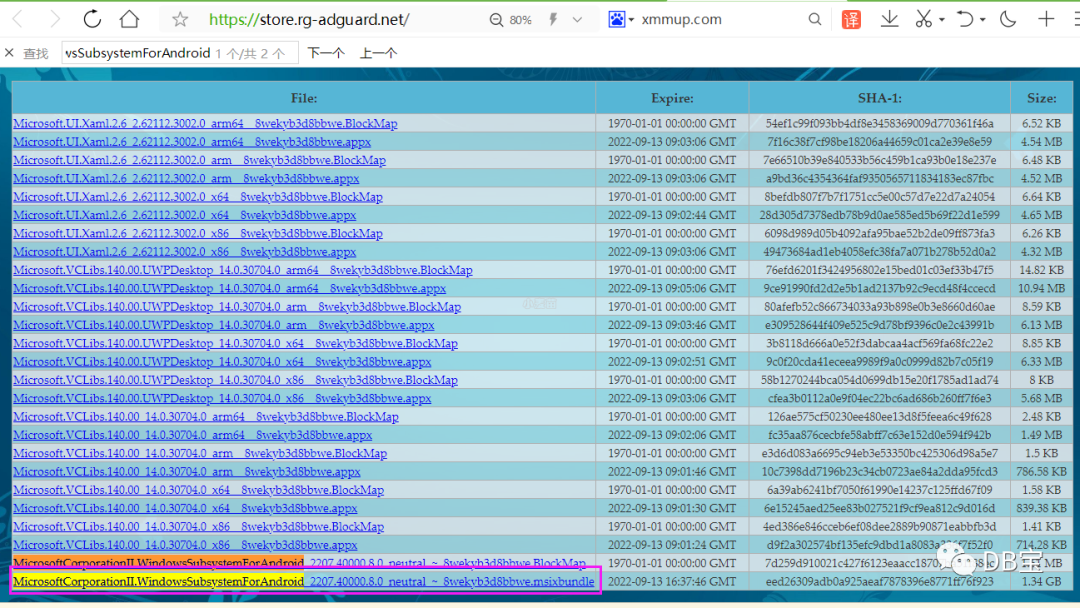Click the undo closed tab icon

click(x=965, y=19)
